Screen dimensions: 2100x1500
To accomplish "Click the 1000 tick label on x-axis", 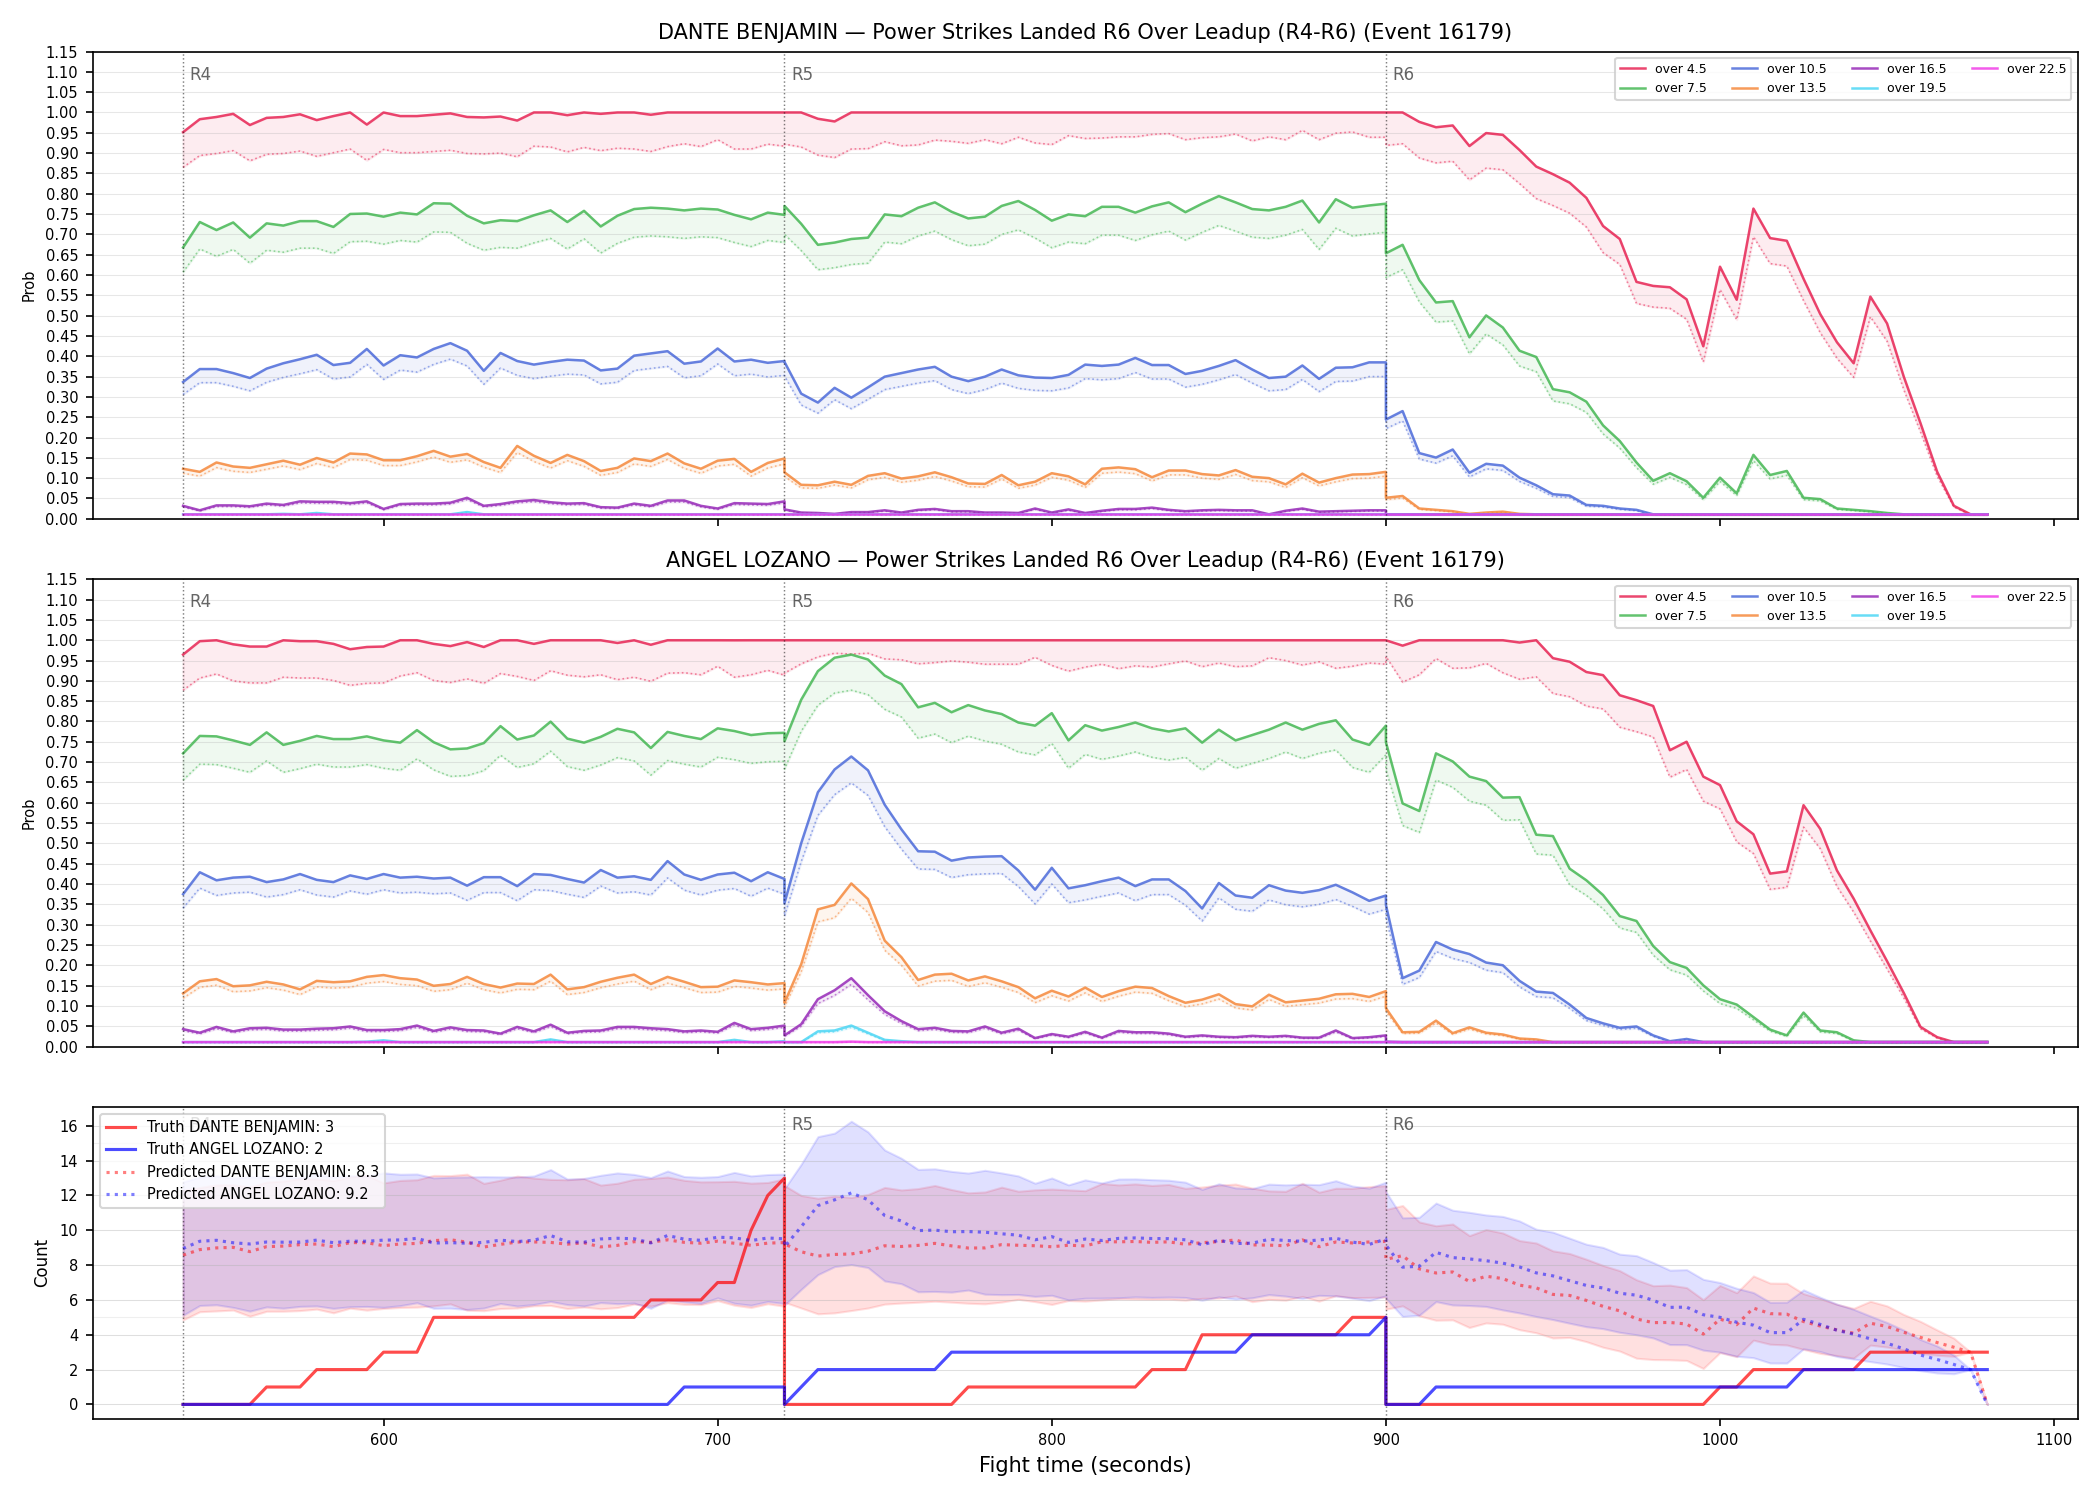I will (1720, 1440).
